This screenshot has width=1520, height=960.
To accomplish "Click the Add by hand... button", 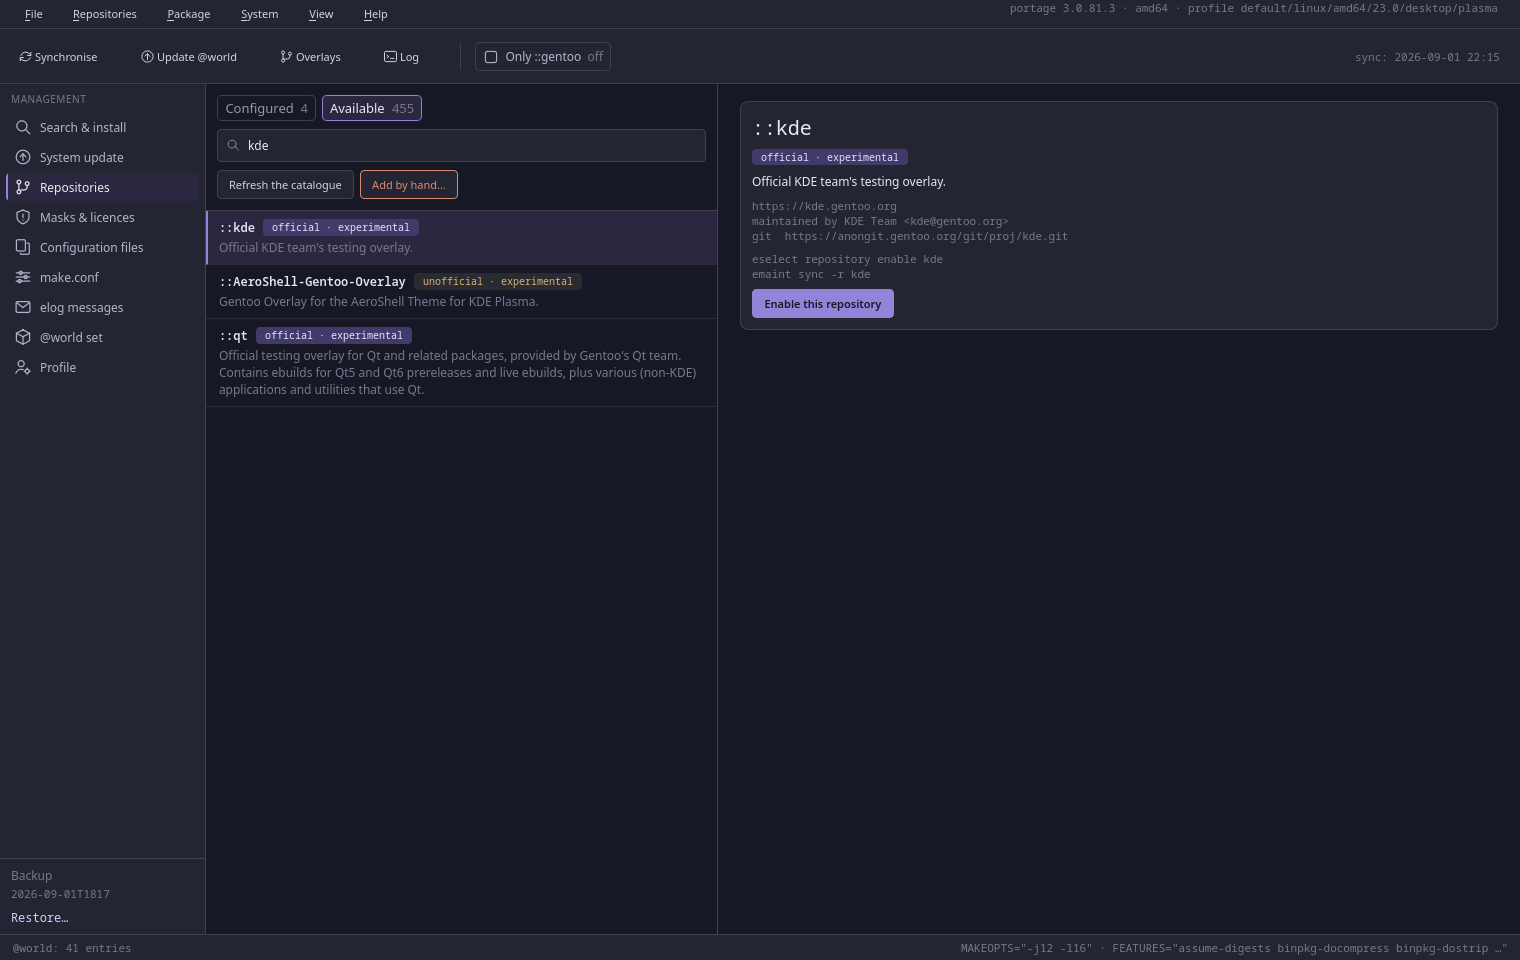I will (409, 185).
